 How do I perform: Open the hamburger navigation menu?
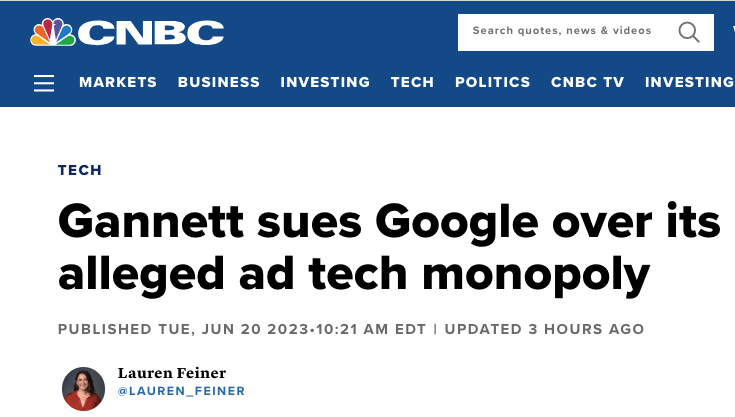44,83
